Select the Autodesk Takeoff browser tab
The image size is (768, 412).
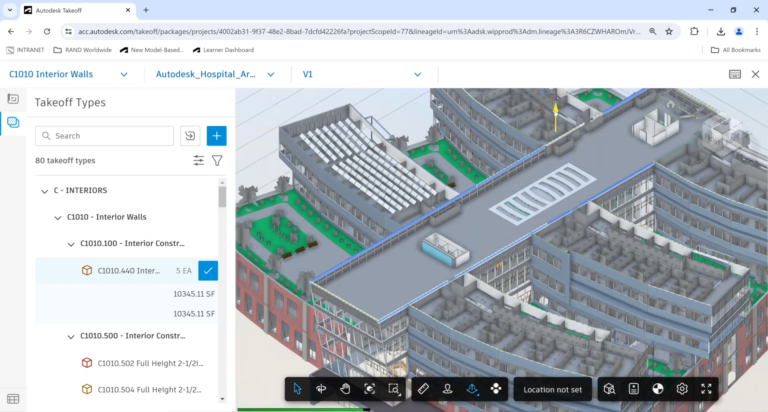pyautogui.click(x=78, y=10)
